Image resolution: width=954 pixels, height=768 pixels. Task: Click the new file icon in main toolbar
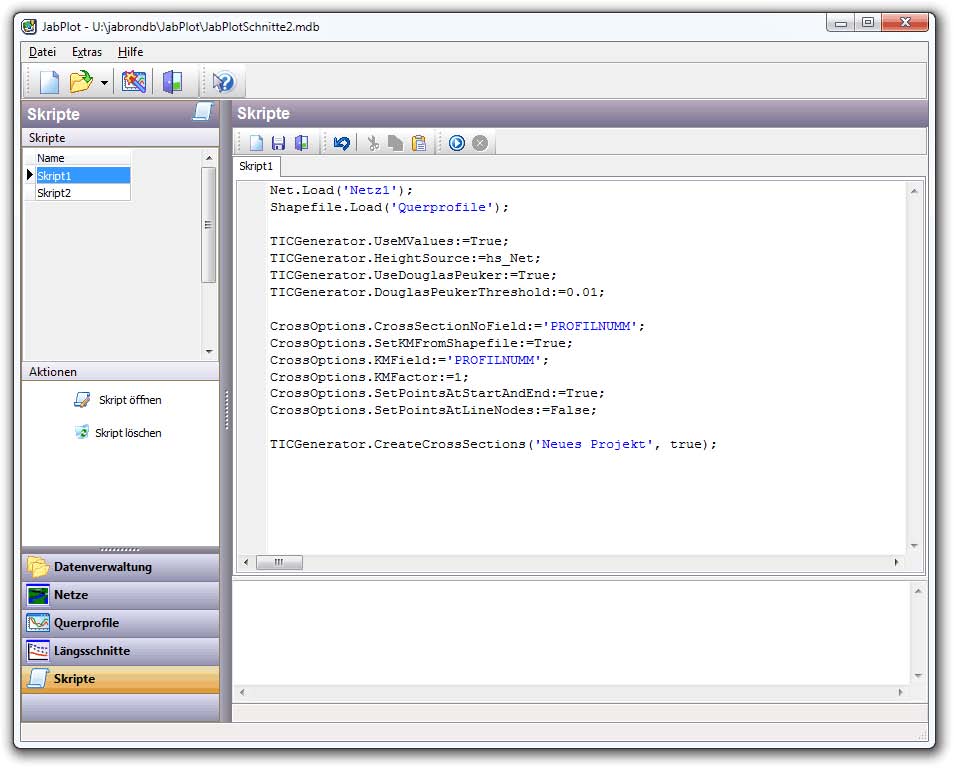pyautogui.click(x=49, y=82)
